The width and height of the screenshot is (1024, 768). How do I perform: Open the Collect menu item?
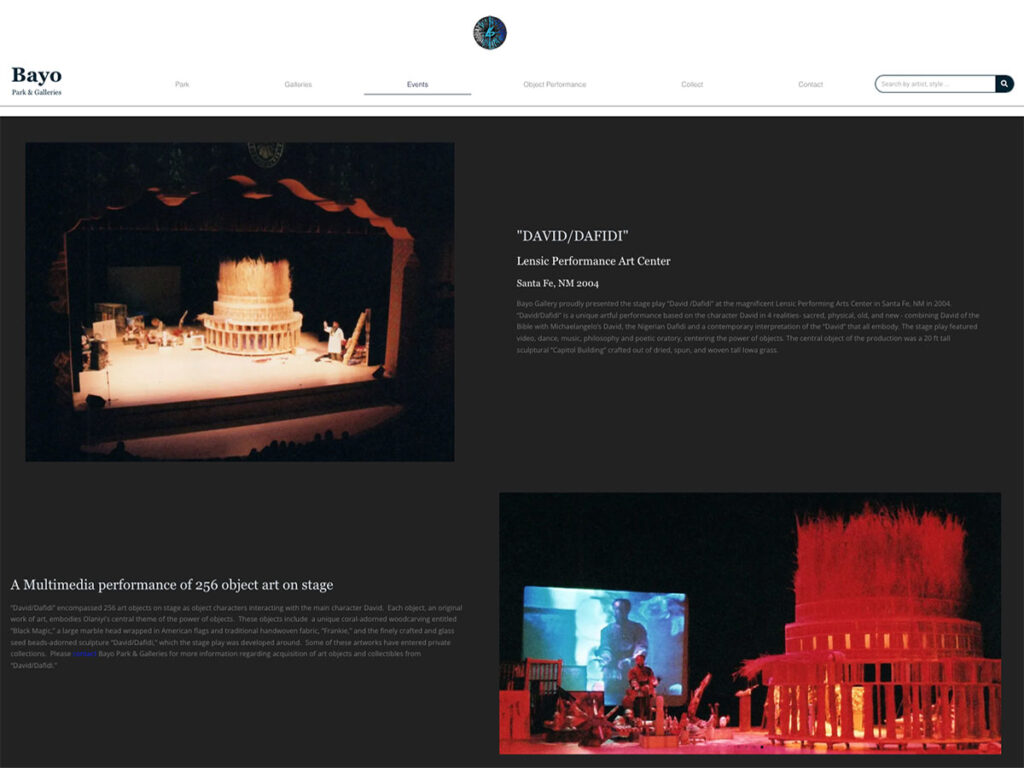click(x=692, y=84)
